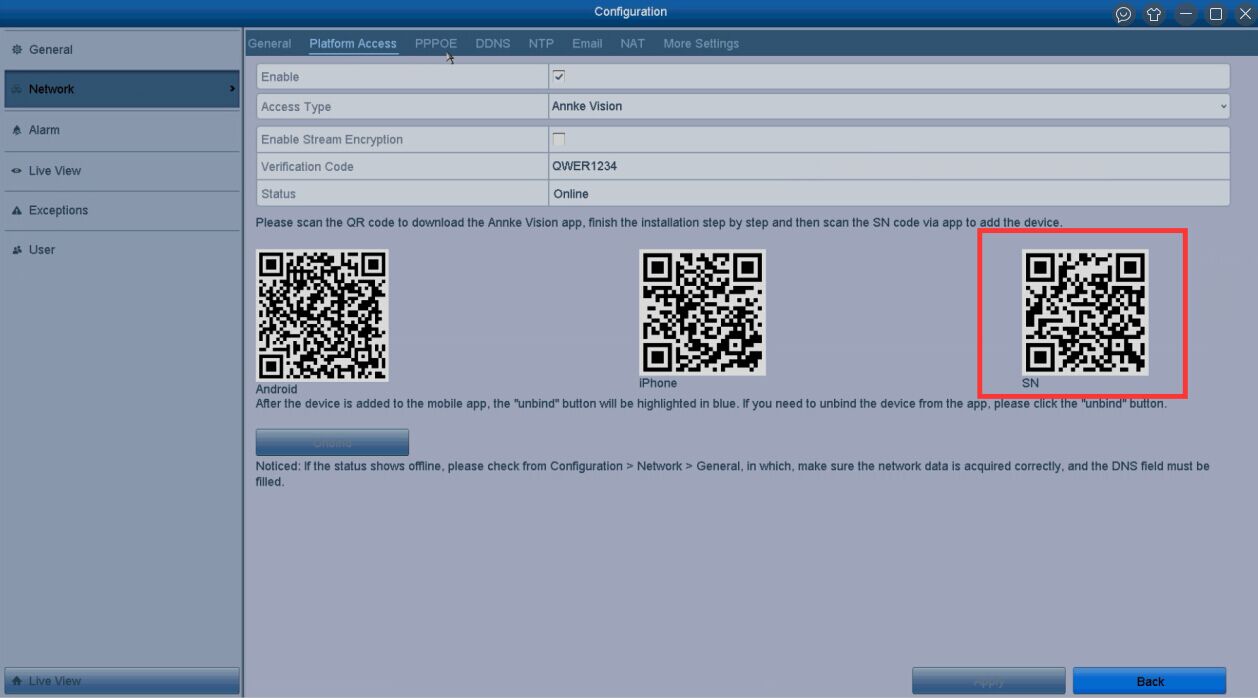
Task: Switch to the PPPOE tab
Action: pos(436,44)
